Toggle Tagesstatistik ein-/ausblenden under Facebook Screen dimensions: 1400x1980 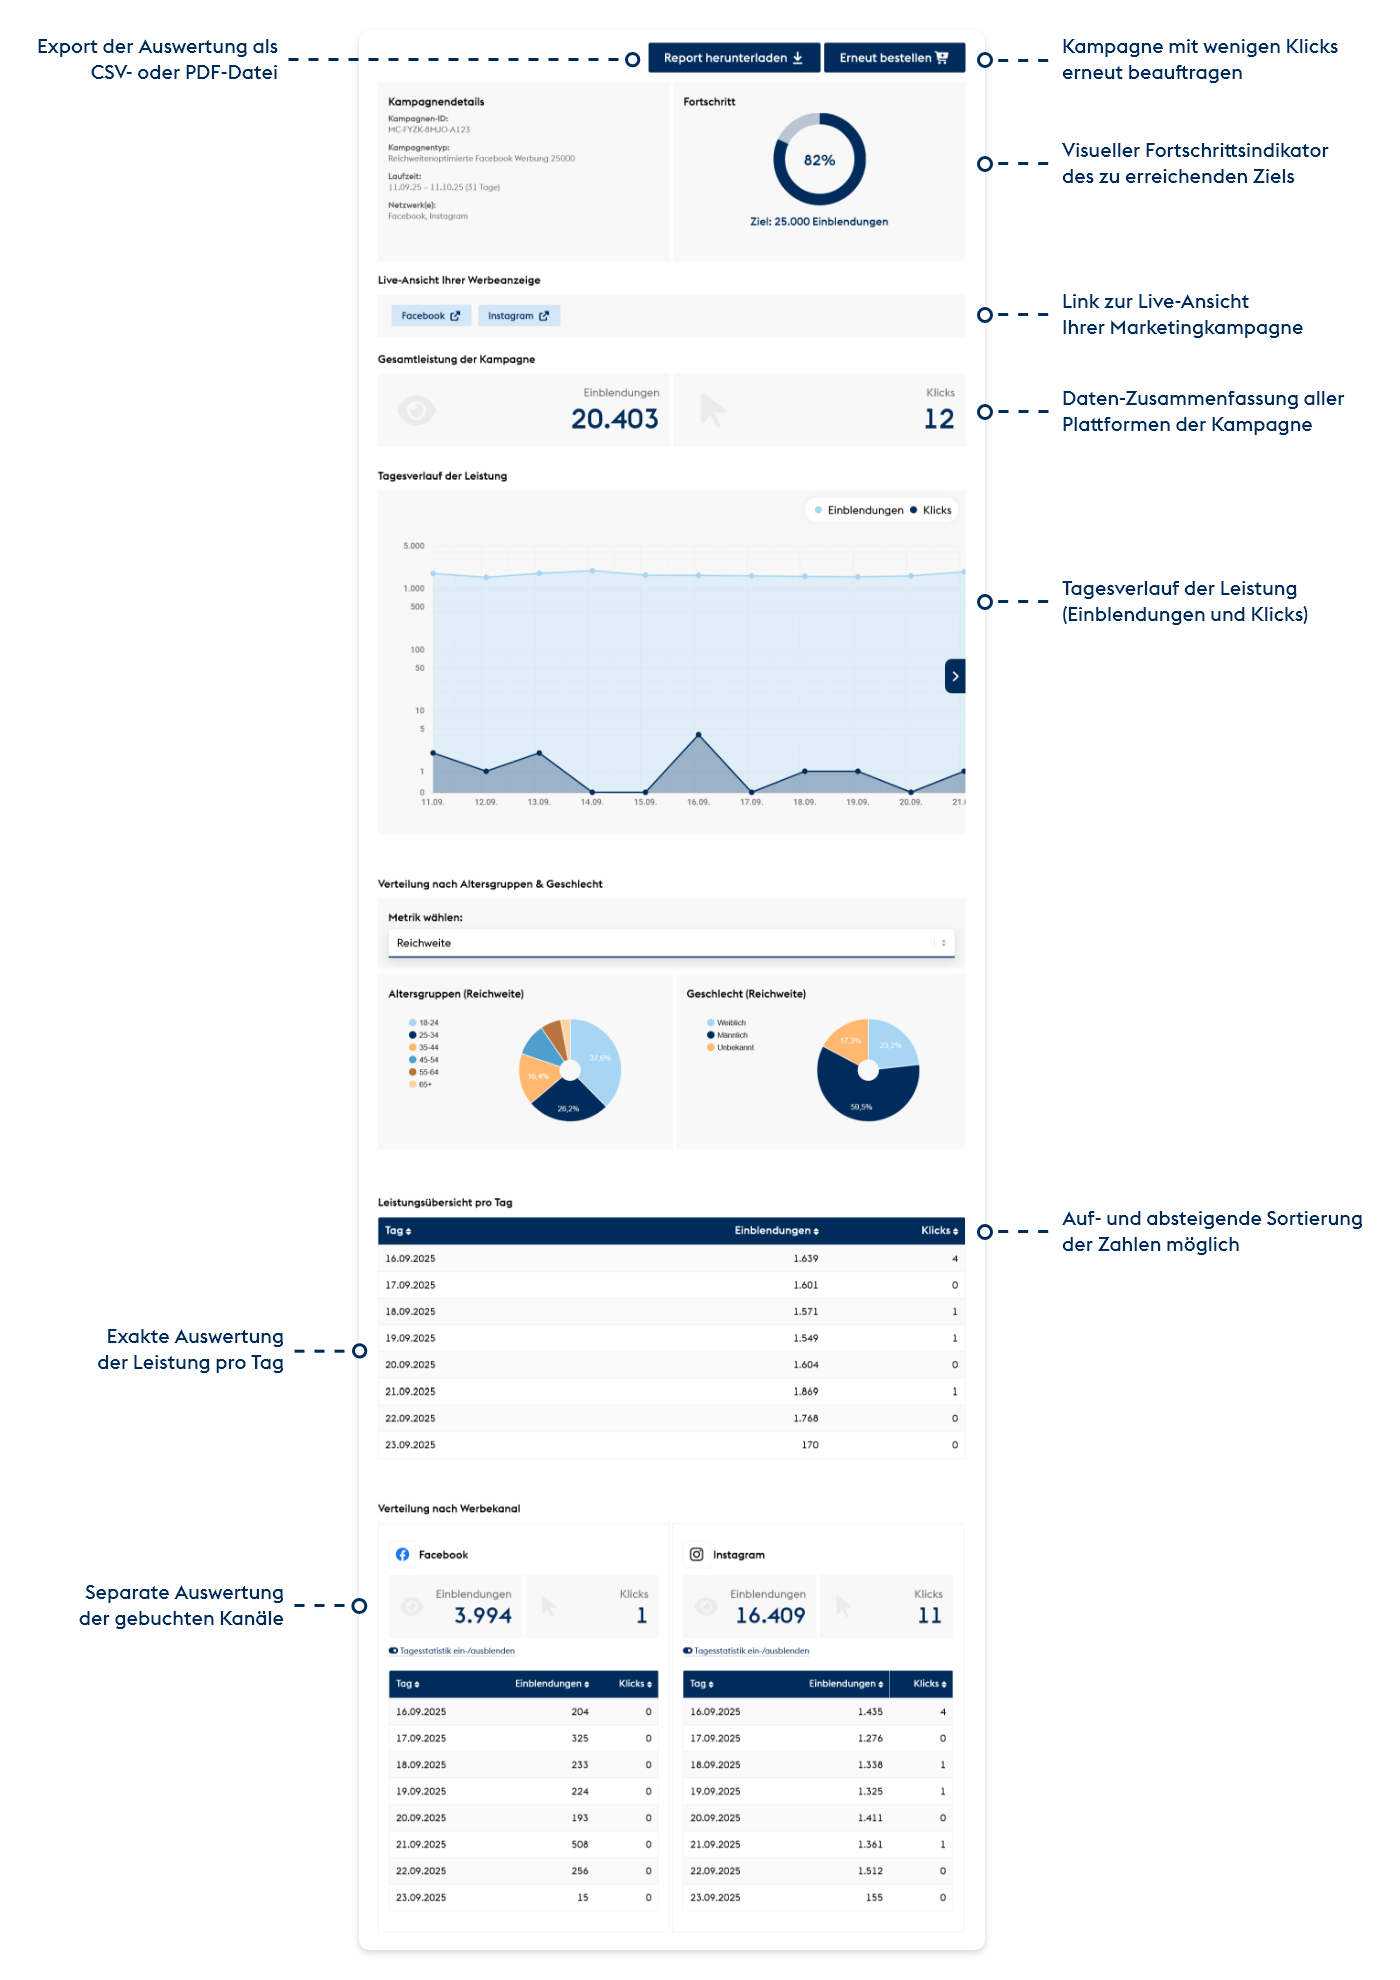394,1651
